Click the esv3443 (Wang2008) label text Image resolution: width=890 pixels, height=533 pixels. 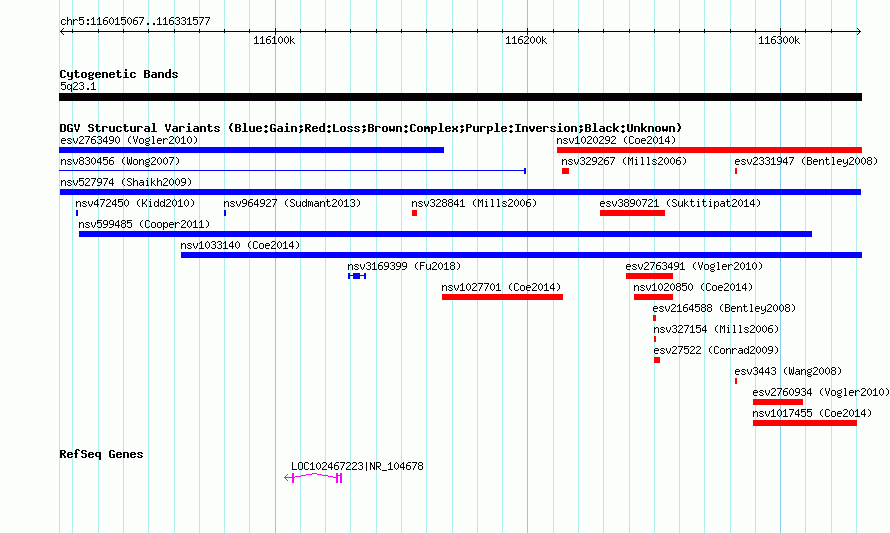(x=788, y=371)
